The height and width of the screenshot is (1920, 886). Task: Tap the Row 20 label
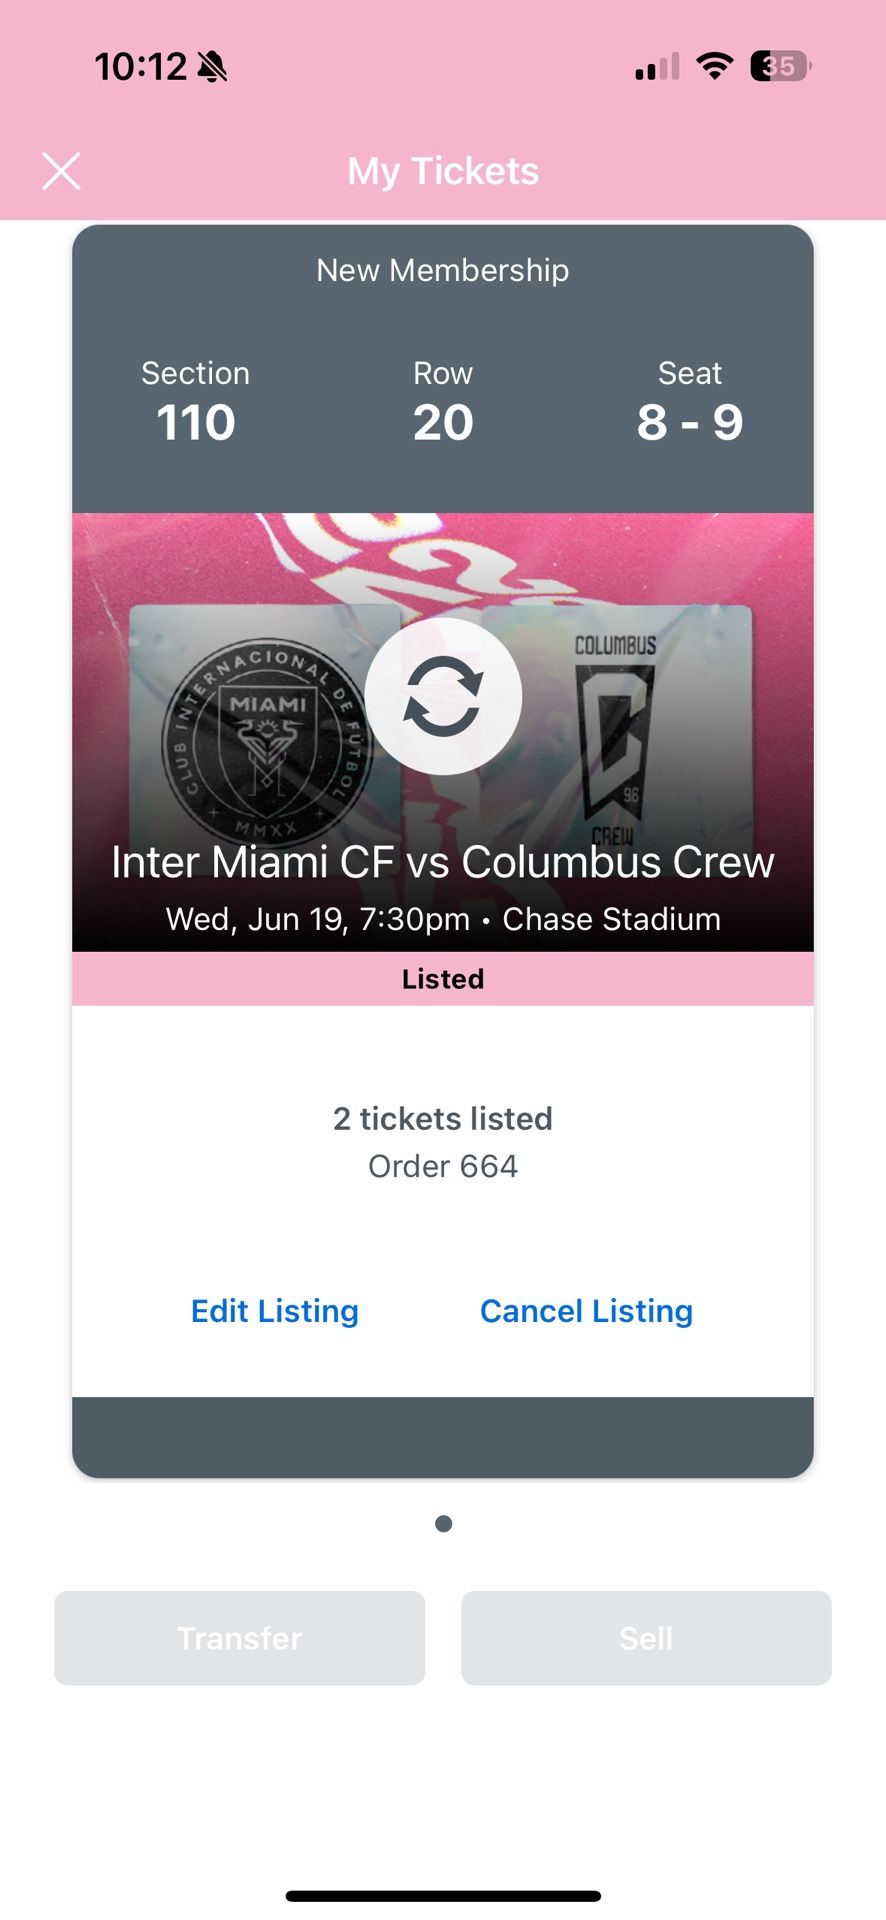tap(443, 401)
